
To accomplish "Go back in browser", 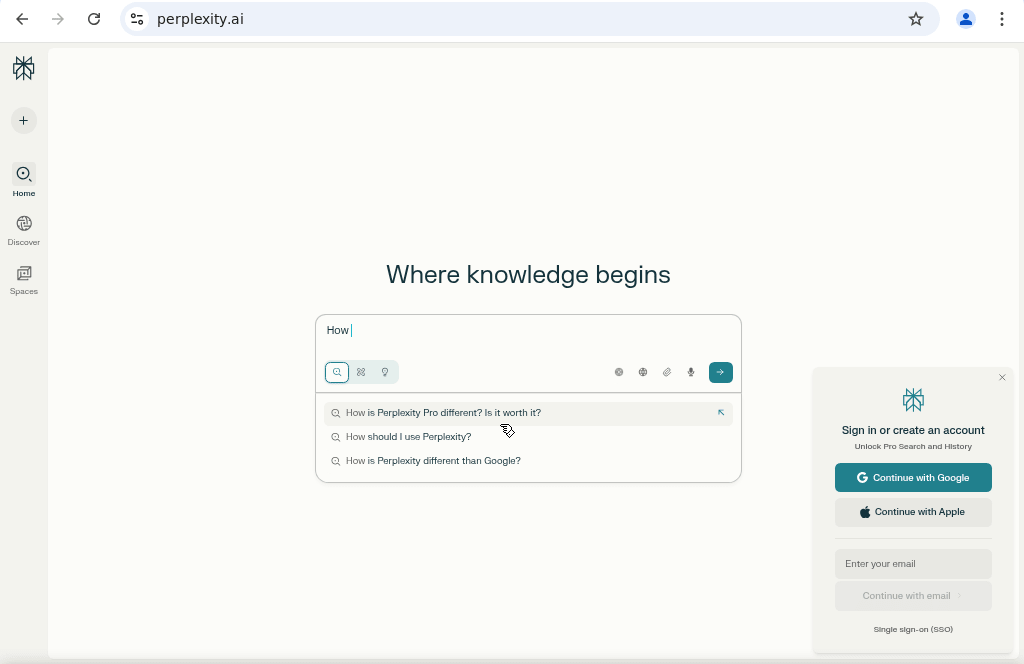I will tap(22, 19).
